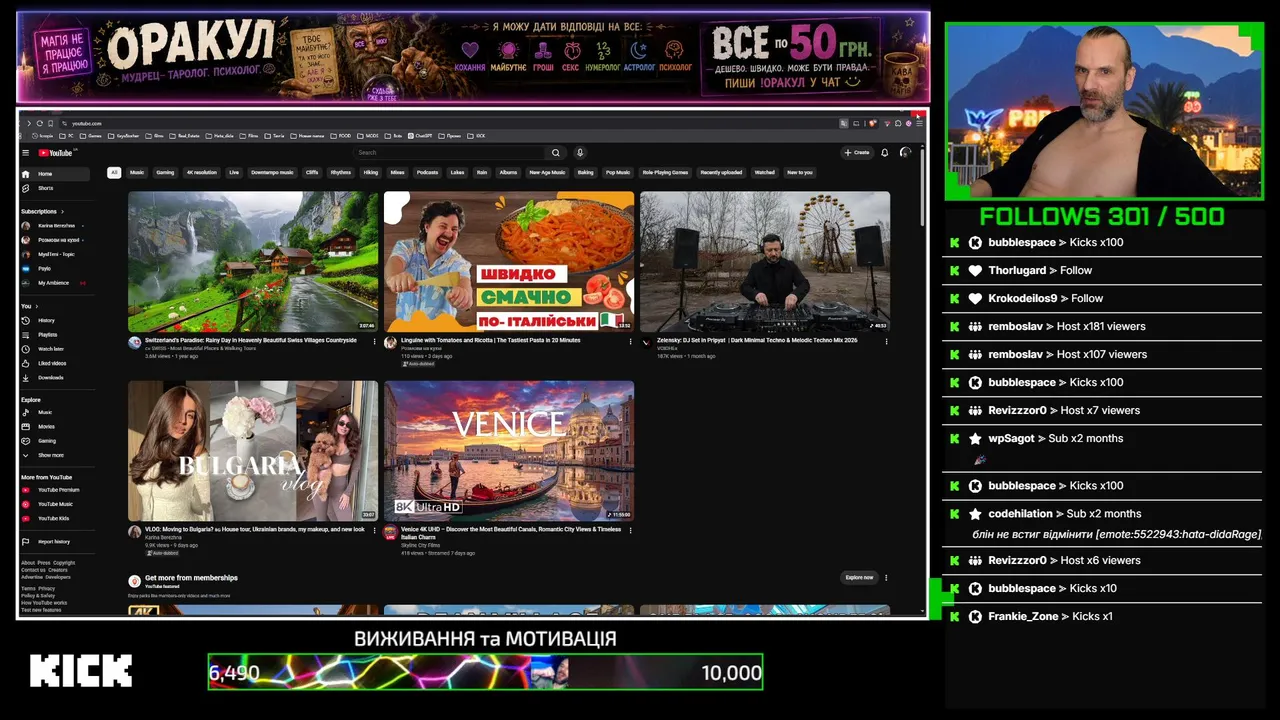Open YouTube notifications bell
The width and height of the screenshot is (1280, 720).
[885, 153]
